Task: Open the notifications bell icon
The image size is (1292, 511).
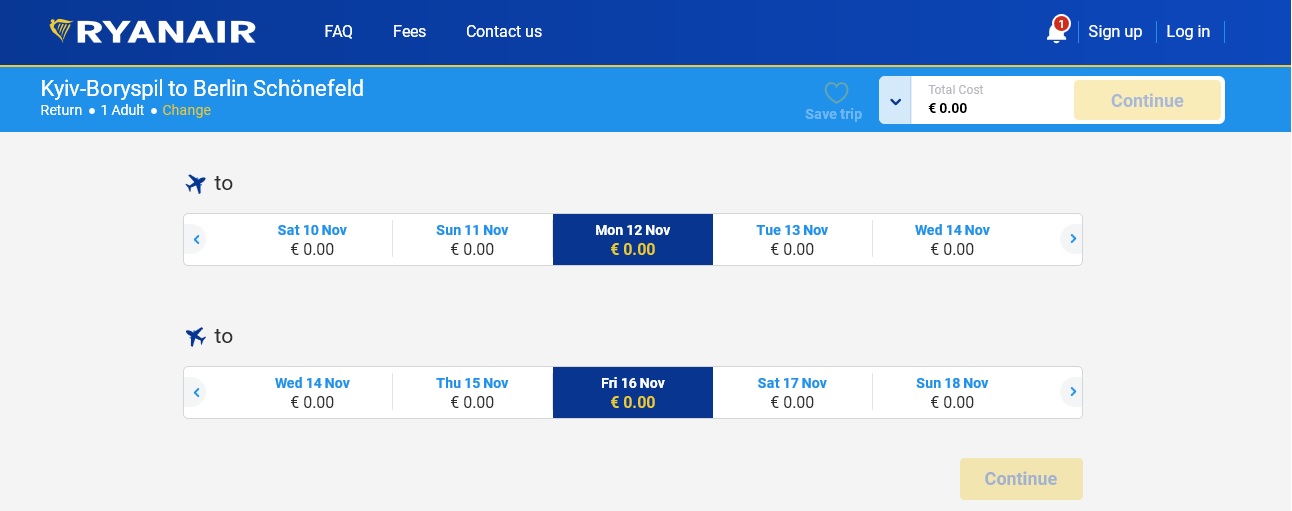Action: (x=1056, y=32)
